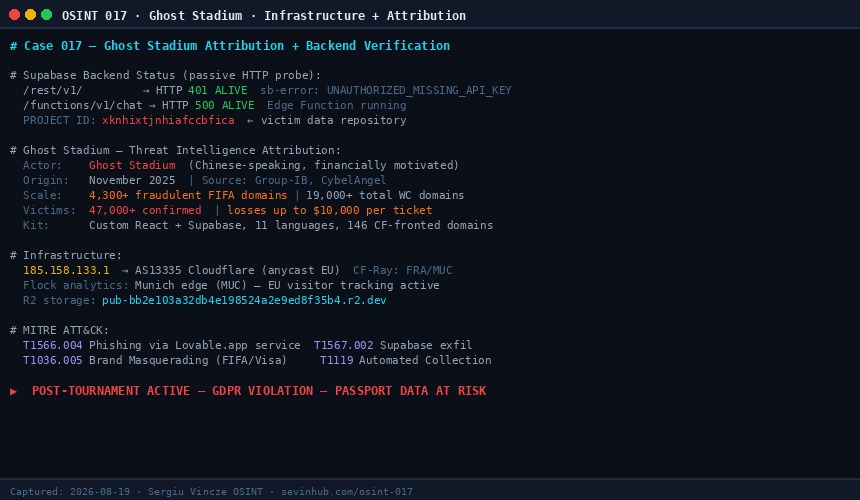Image resolution: width=860 pixels, height=500 pixels.
Task: Click 'Source: Group-IB, CybelAngel' text
Action: click(x=294, y=180)
